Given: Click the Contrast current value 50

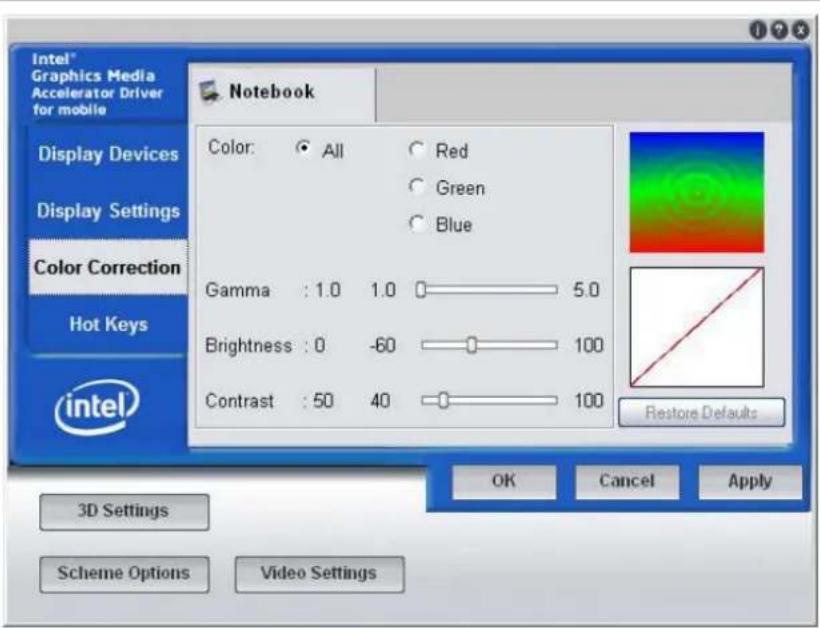Looking at the screenshot, I should pyautogui.click(x=323, y=401).
